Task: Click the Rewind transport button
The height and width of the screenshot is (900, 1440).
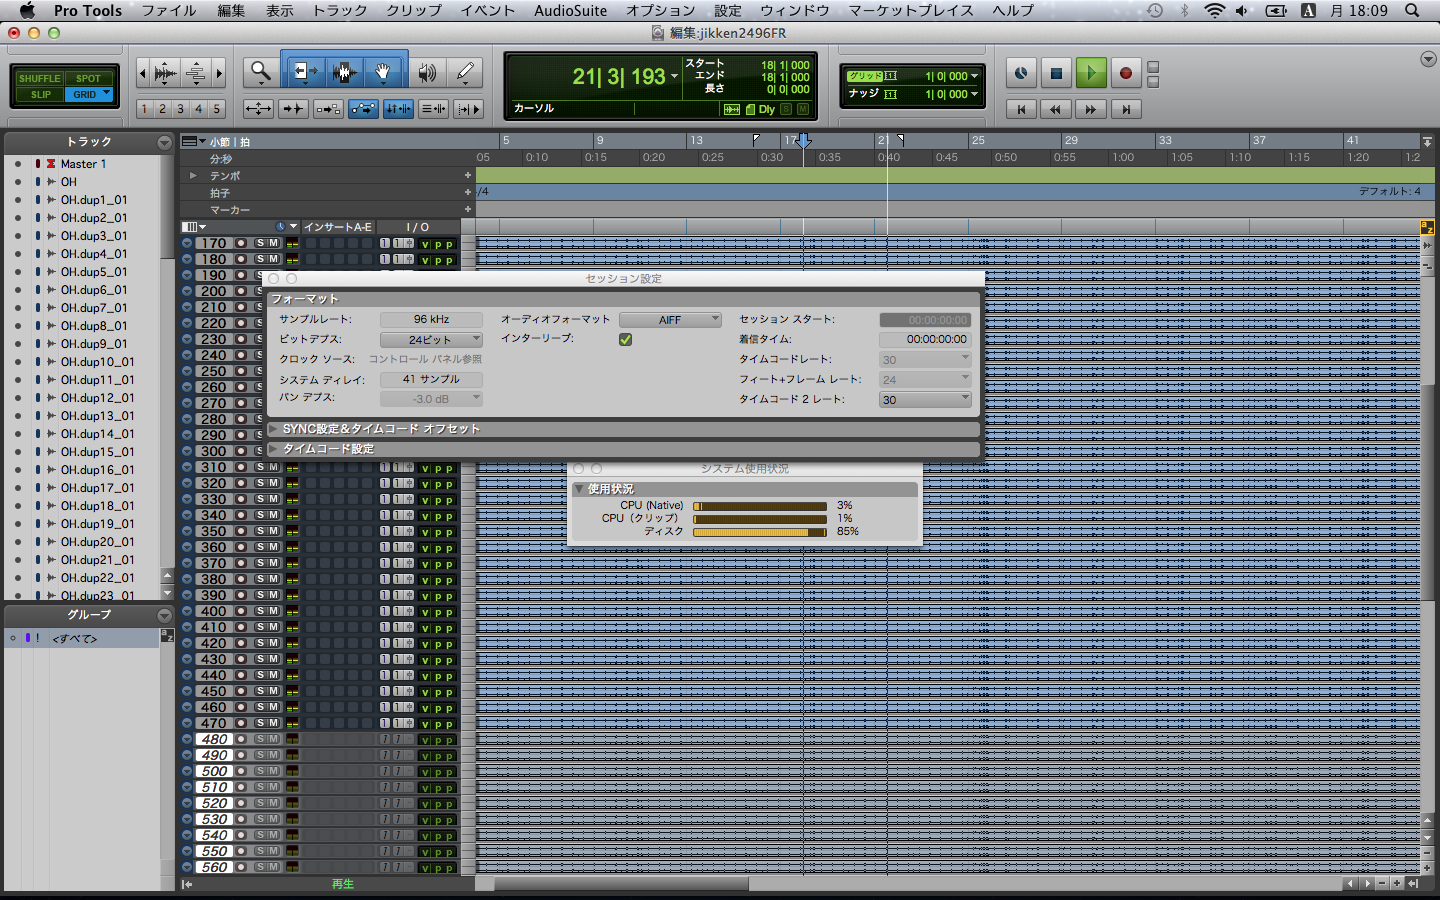Action: pos(1056,109)
